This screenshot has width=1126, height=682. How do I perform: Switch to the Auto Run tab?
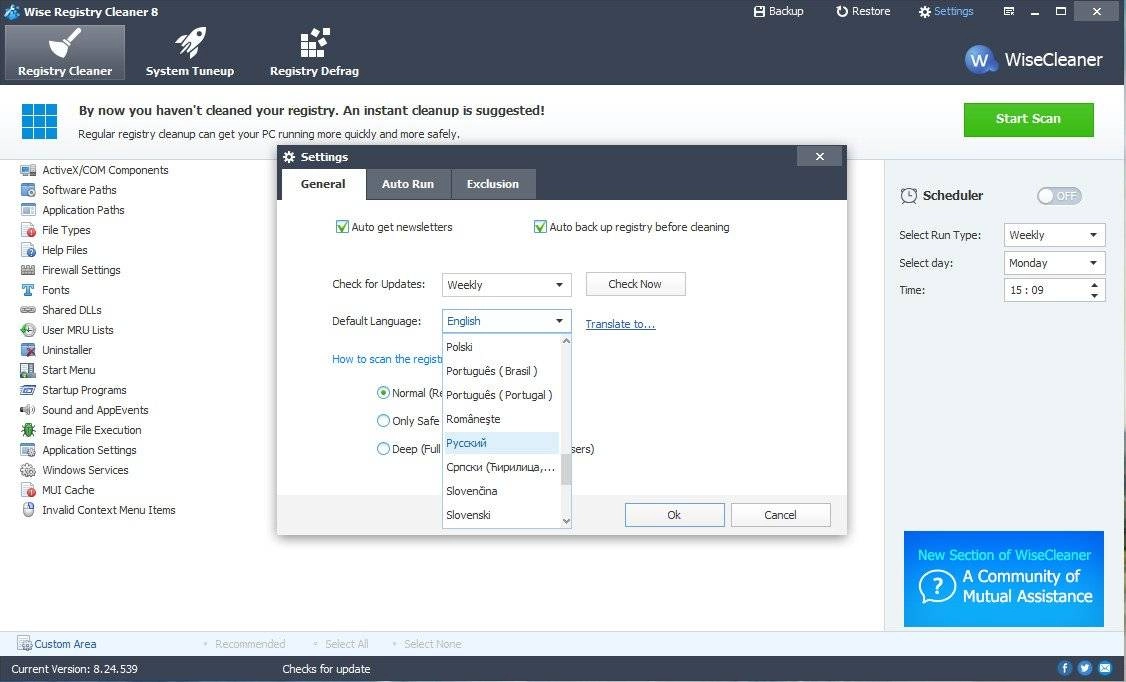point(408,184)
